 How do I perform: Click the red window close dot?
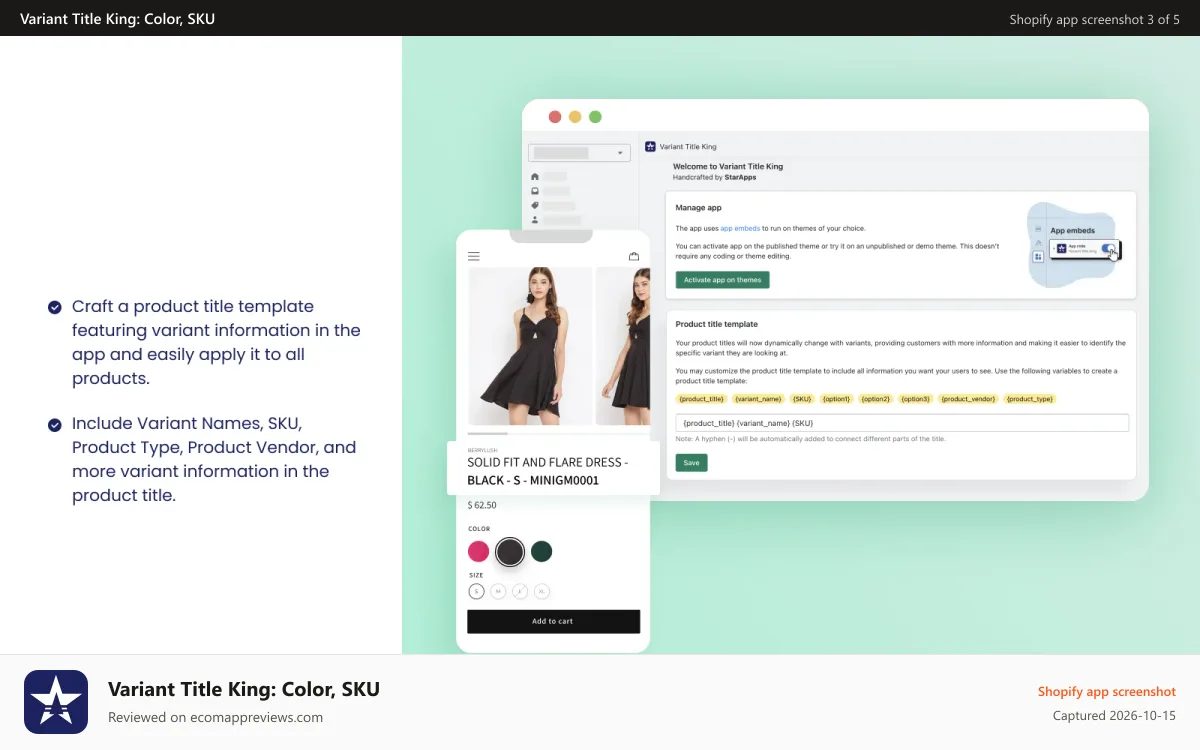[555, 117]
